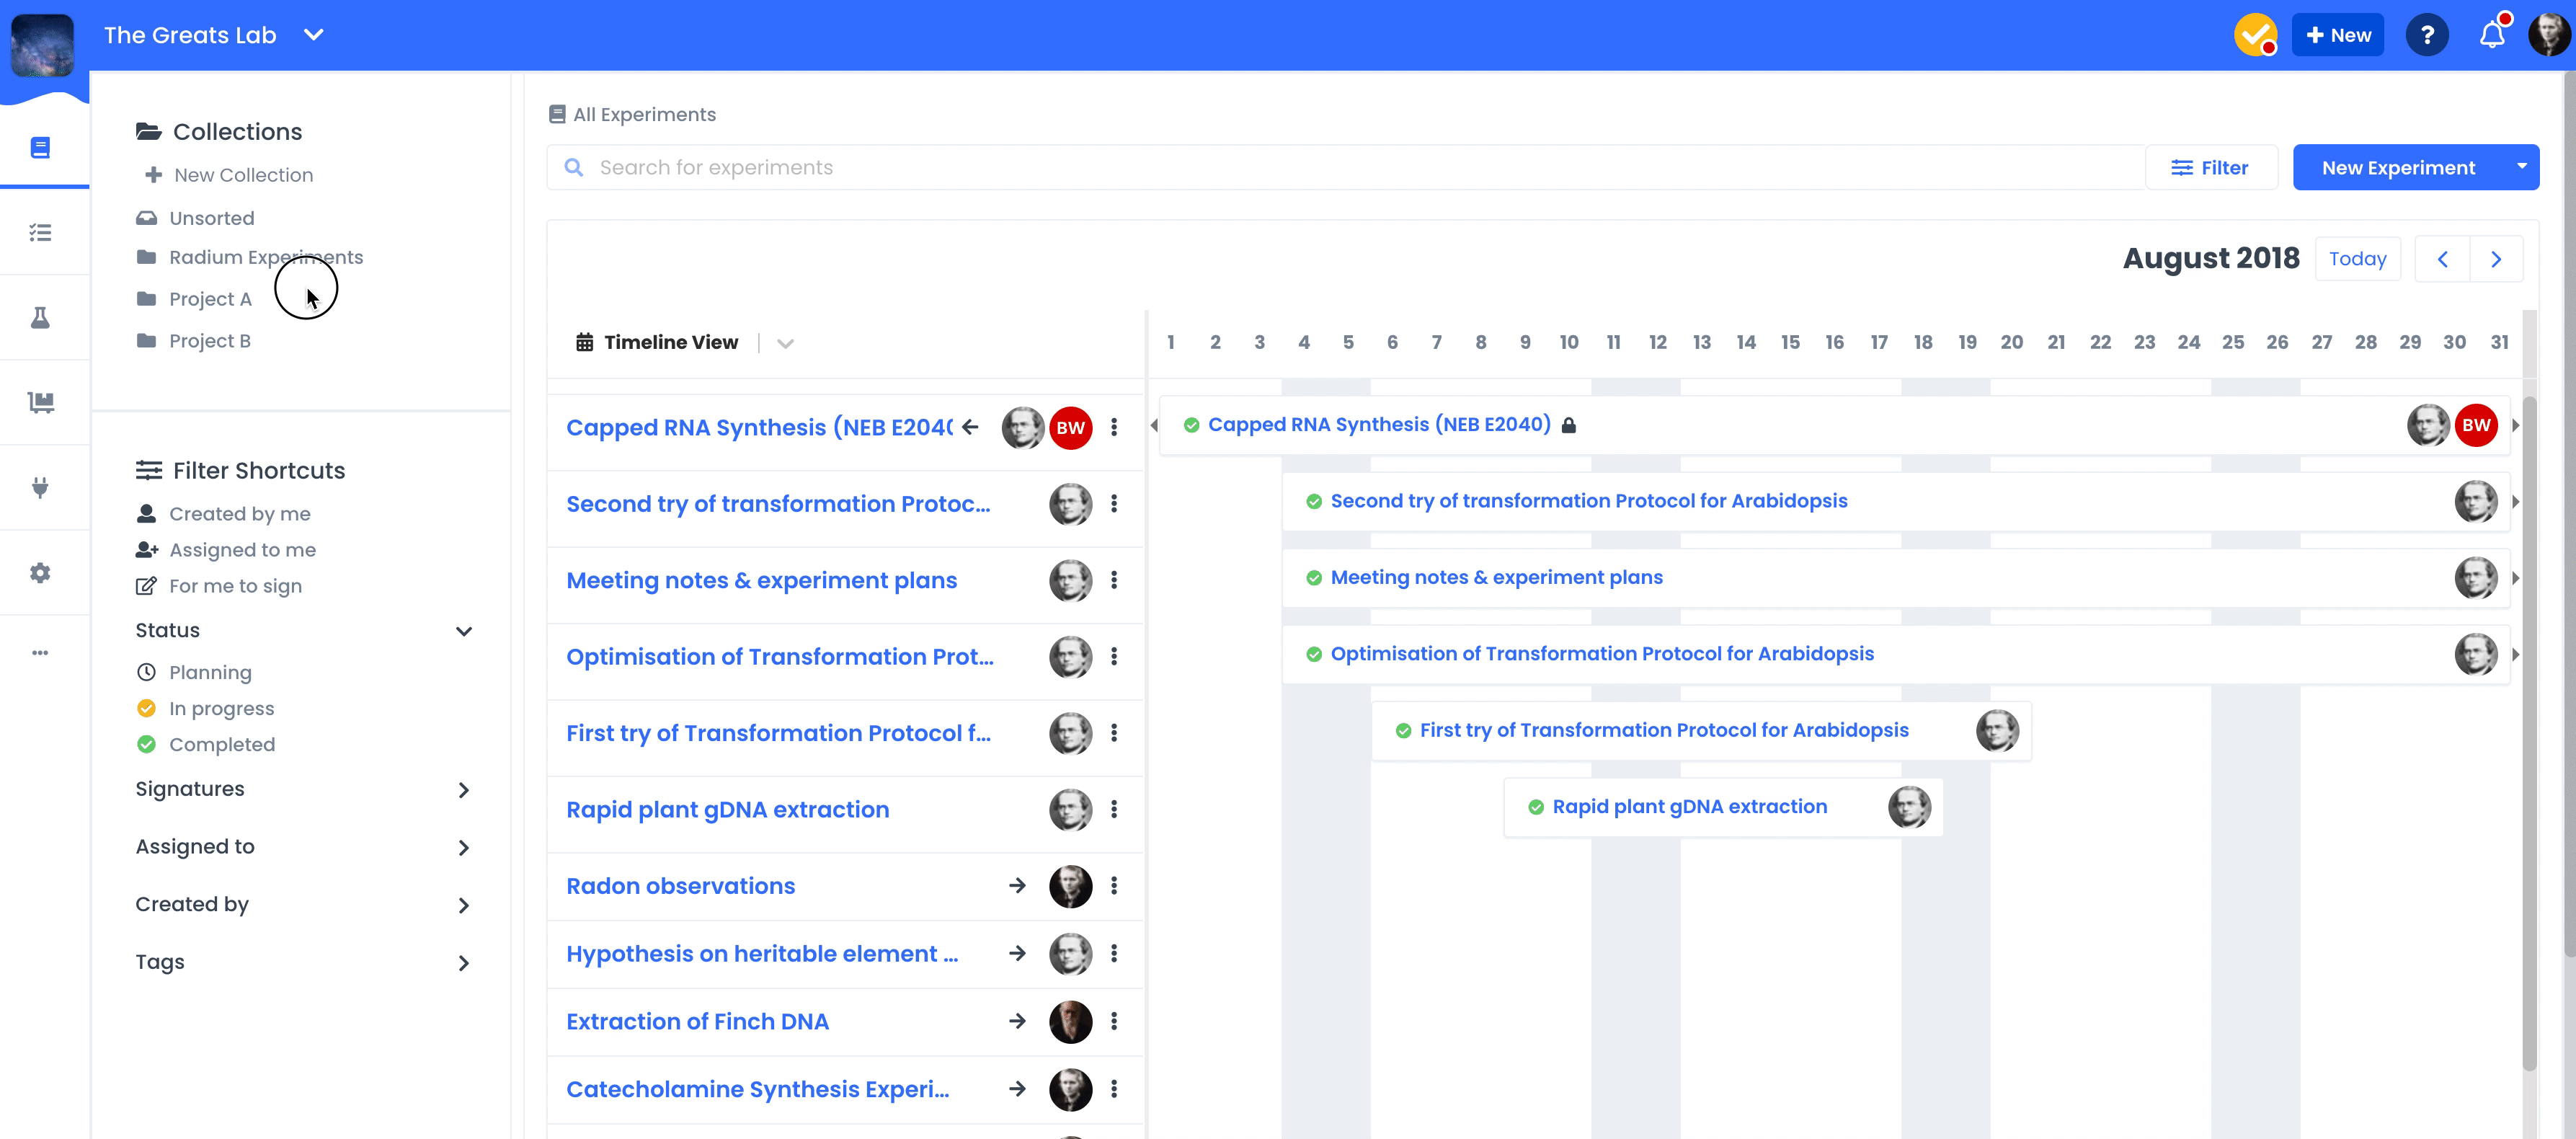The image size is (2576, 1139).
Task: Toggle the Completed status filter
Action: 221,744
